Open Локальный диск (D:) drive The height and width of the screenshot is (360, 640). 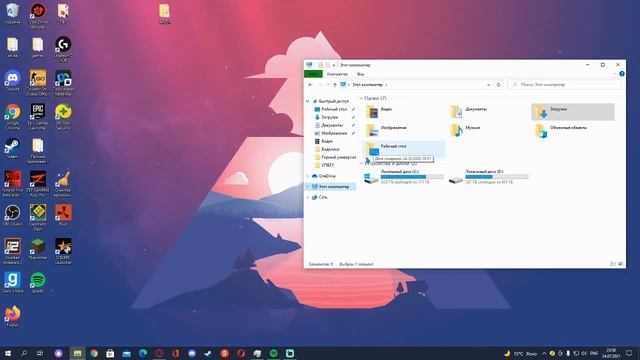click(x=488, y=177)
